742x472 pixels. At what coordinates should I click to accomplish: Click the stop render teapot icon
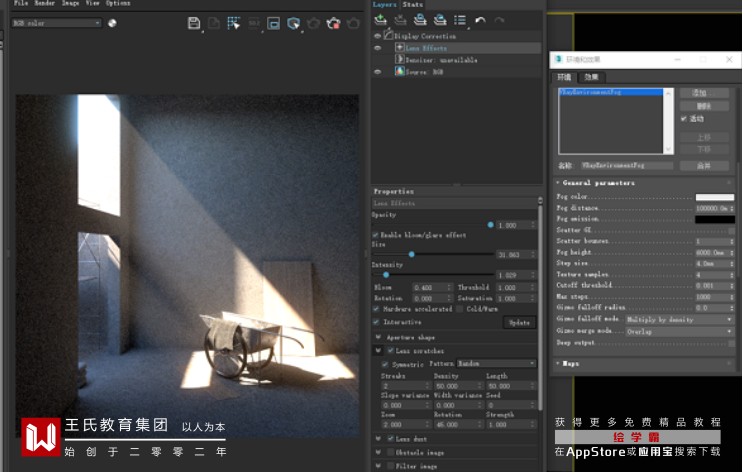click(x=333, y=23)
